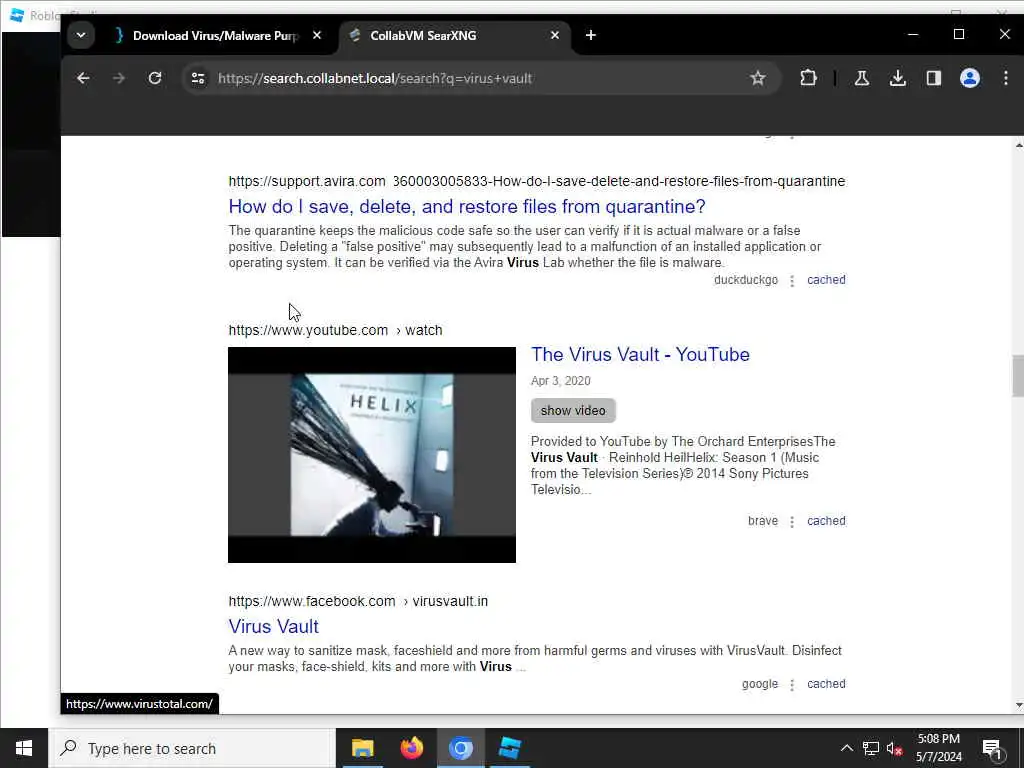Open options dots next to google

click(x=792, y=685)
